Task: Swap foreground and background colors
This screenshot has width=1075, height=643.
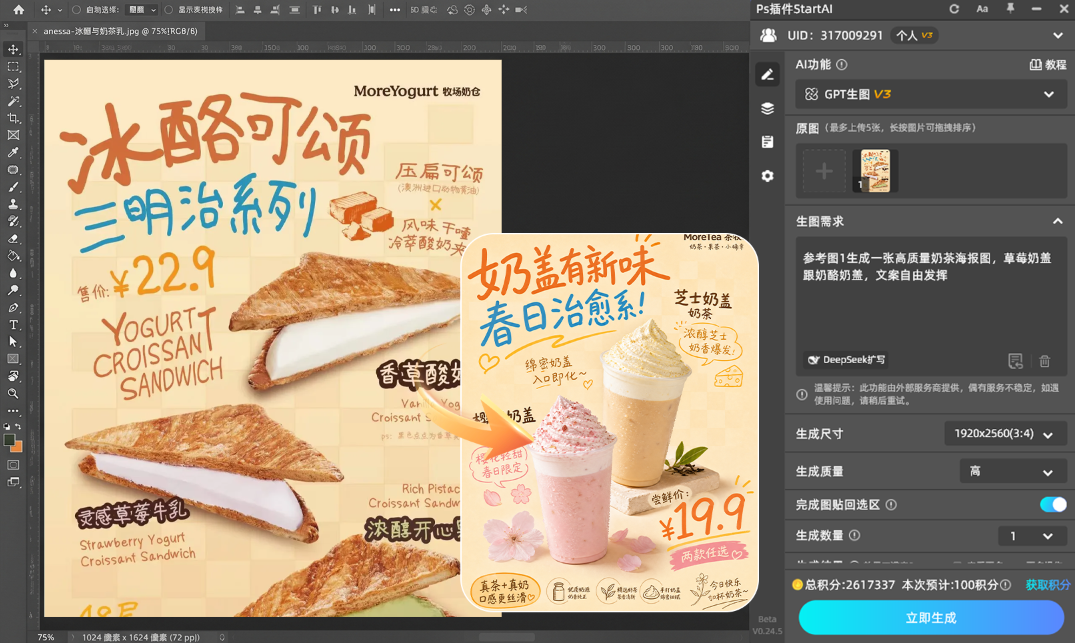Action: tap(19, 426)
